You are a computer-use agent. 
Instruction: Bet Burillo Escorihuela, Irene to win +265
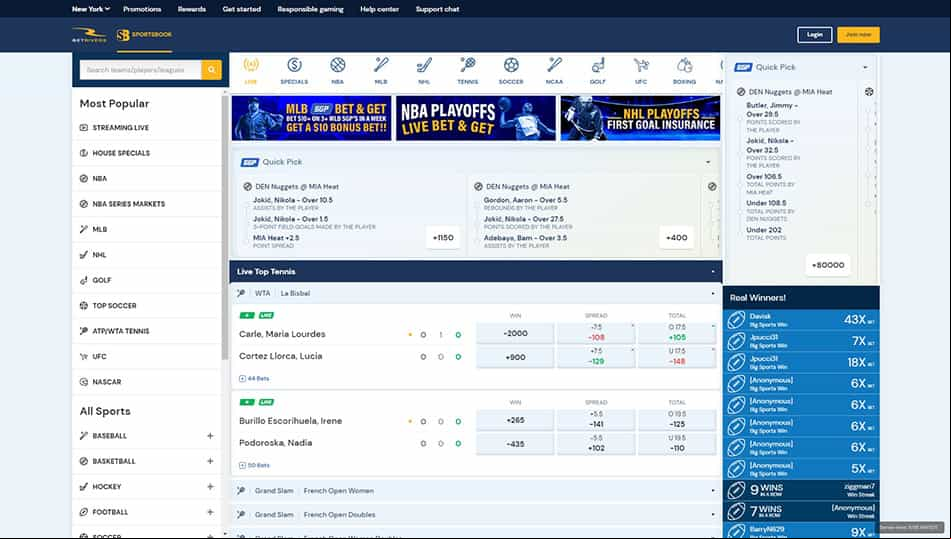(x=515, y=420)
